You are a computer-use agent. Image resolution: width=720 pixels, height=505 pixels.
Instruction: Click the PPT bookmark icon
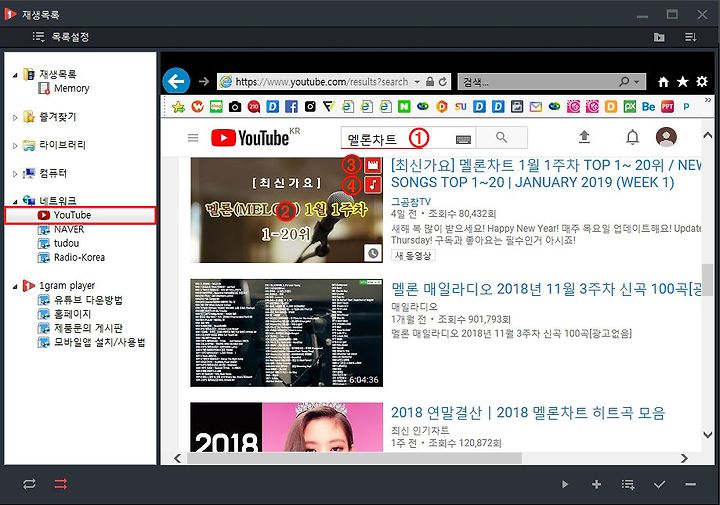coord(667,107)
